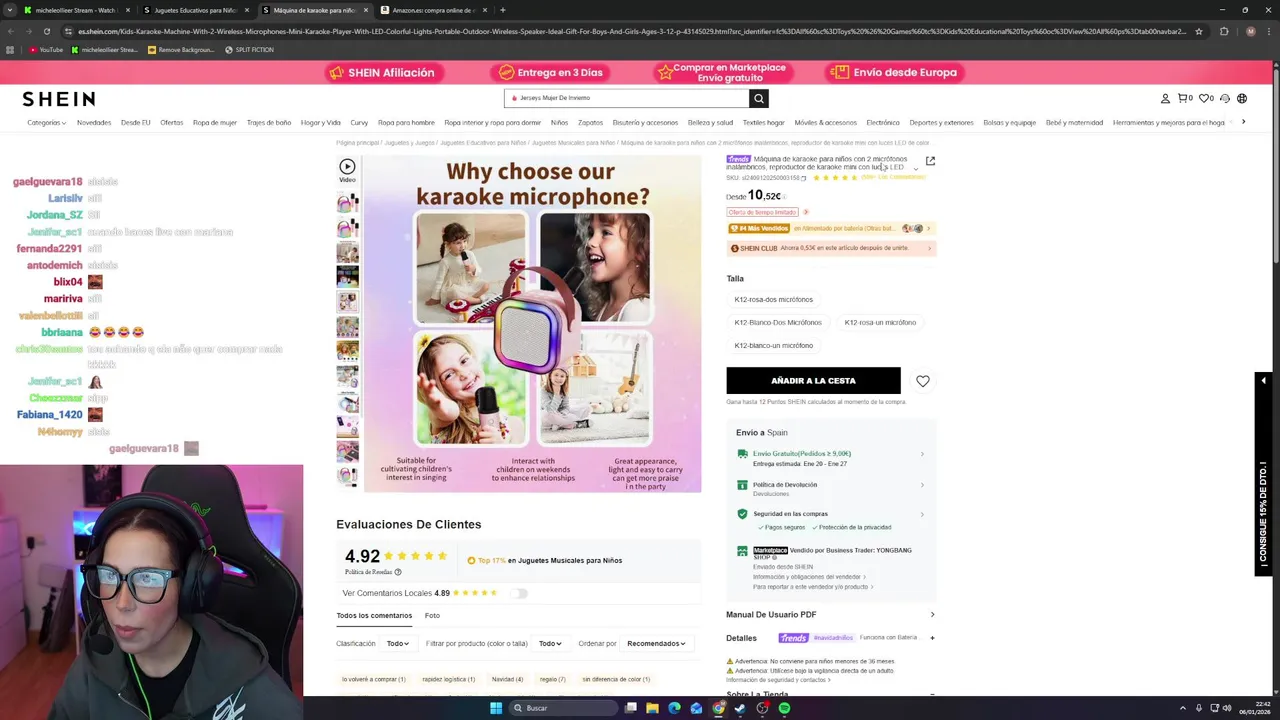Filter reviews by 'regalo (7)' tag
Screen dimensions: 1280x720
click(x=553, y=679)
